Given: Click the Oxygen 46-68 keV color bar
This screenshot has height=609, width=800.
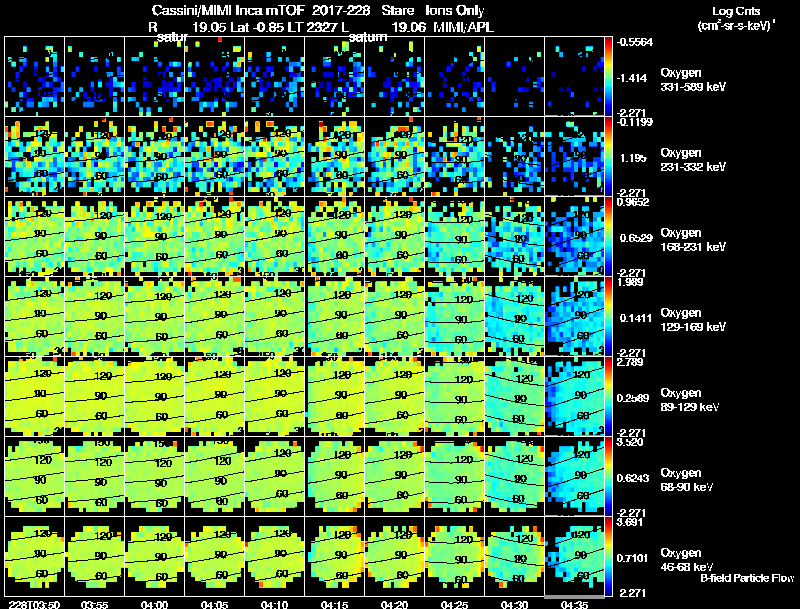Looking at the screenshot, I should point(608,556).
